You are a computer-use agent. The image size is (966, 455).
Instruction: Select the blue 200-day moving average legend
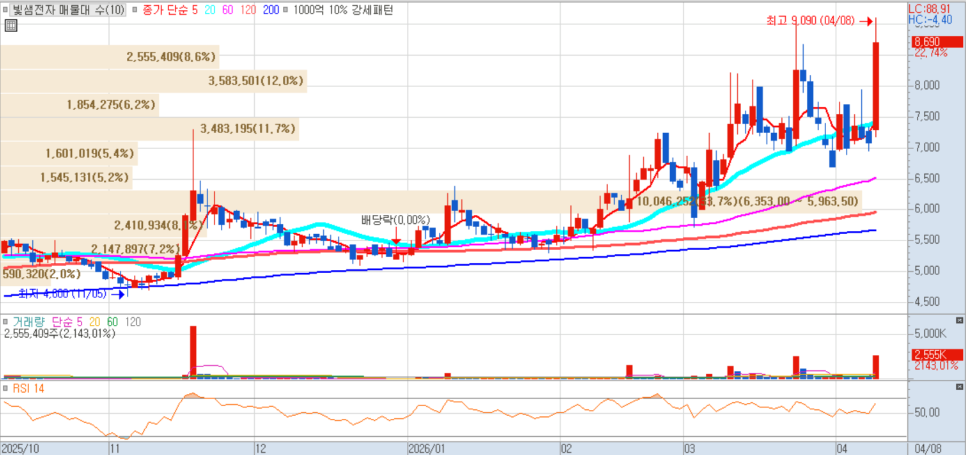point(270,10)
